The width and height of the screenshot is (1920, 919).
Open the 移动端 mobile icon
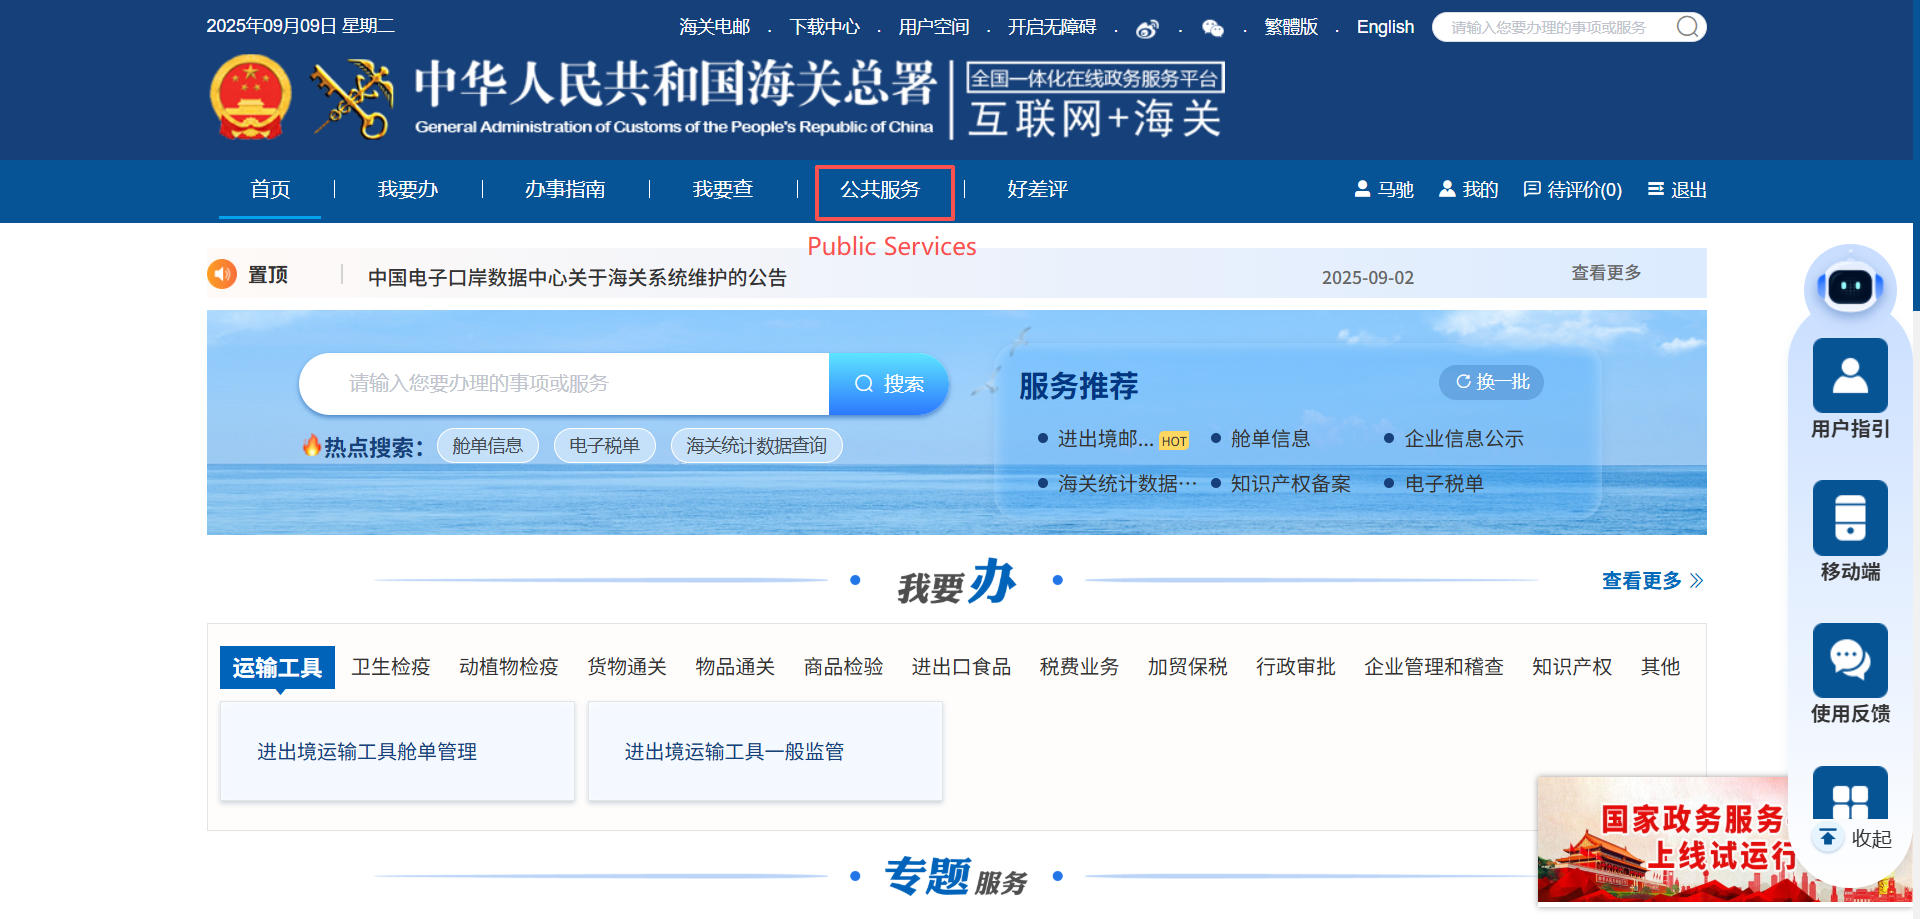click(x=1849, y=518)
